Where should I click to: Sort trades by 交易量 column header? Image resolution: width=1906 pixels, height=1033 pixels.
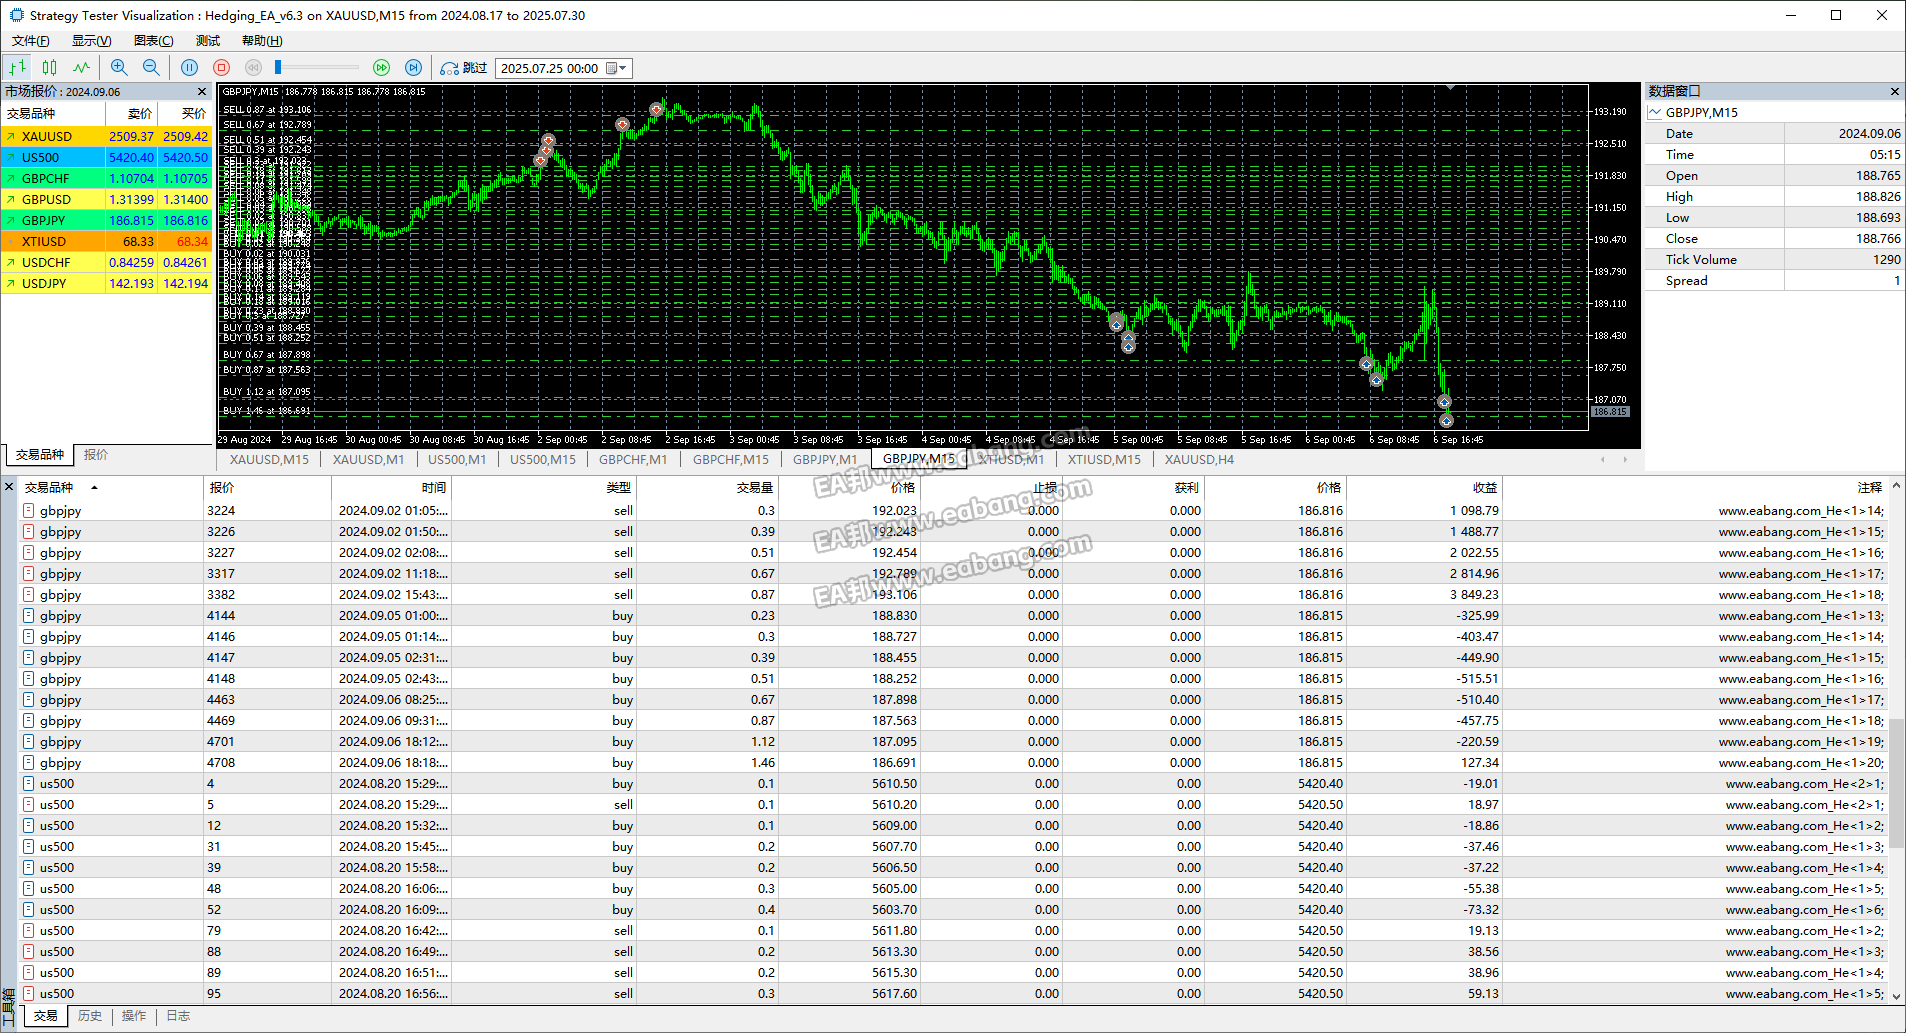tap(708, 487)
